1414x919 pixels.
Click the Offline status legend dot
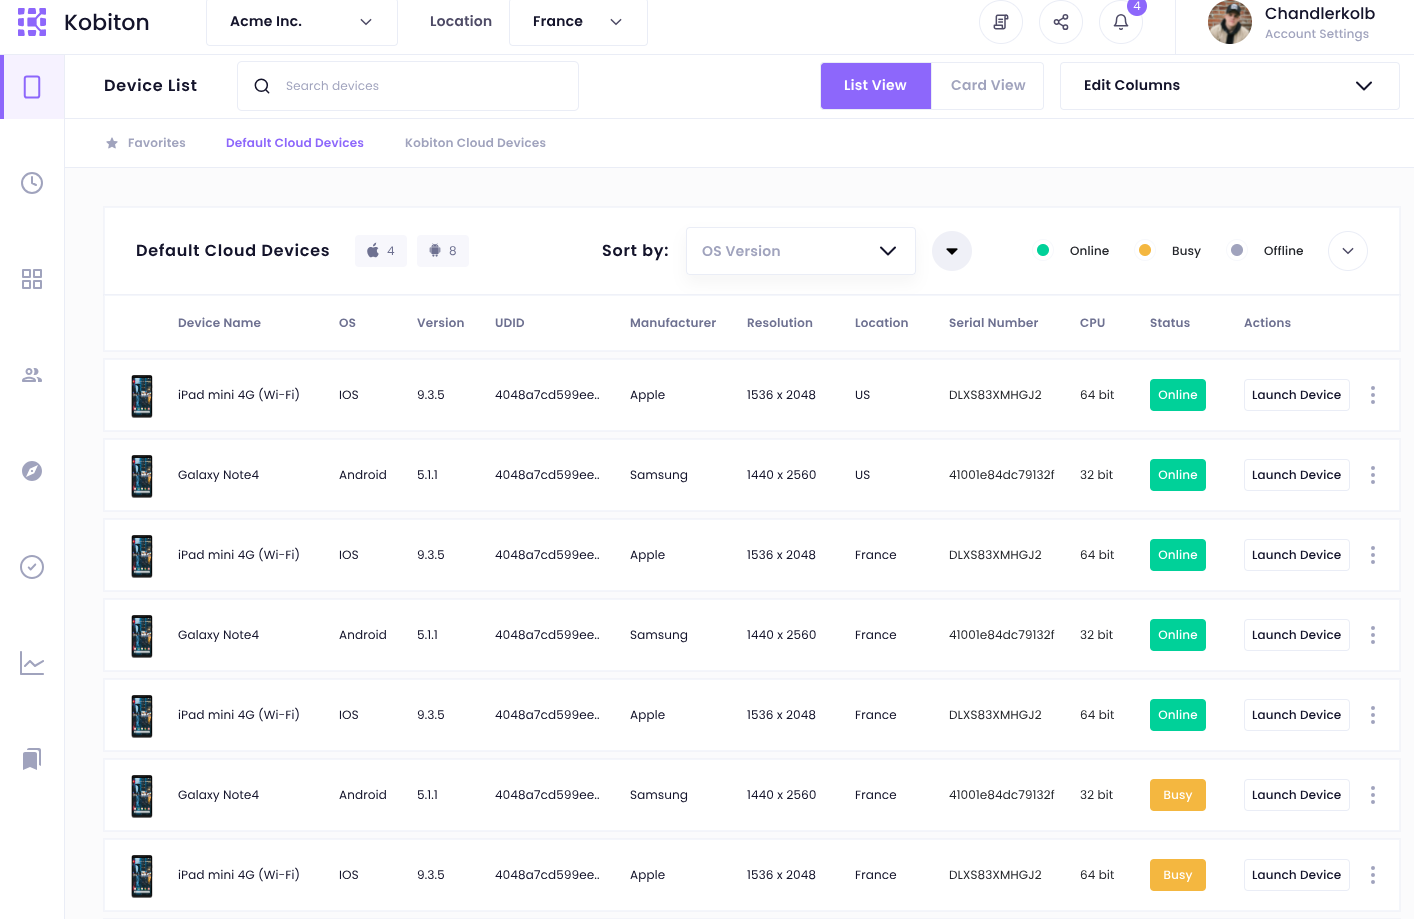click(x=1237, y=251)
